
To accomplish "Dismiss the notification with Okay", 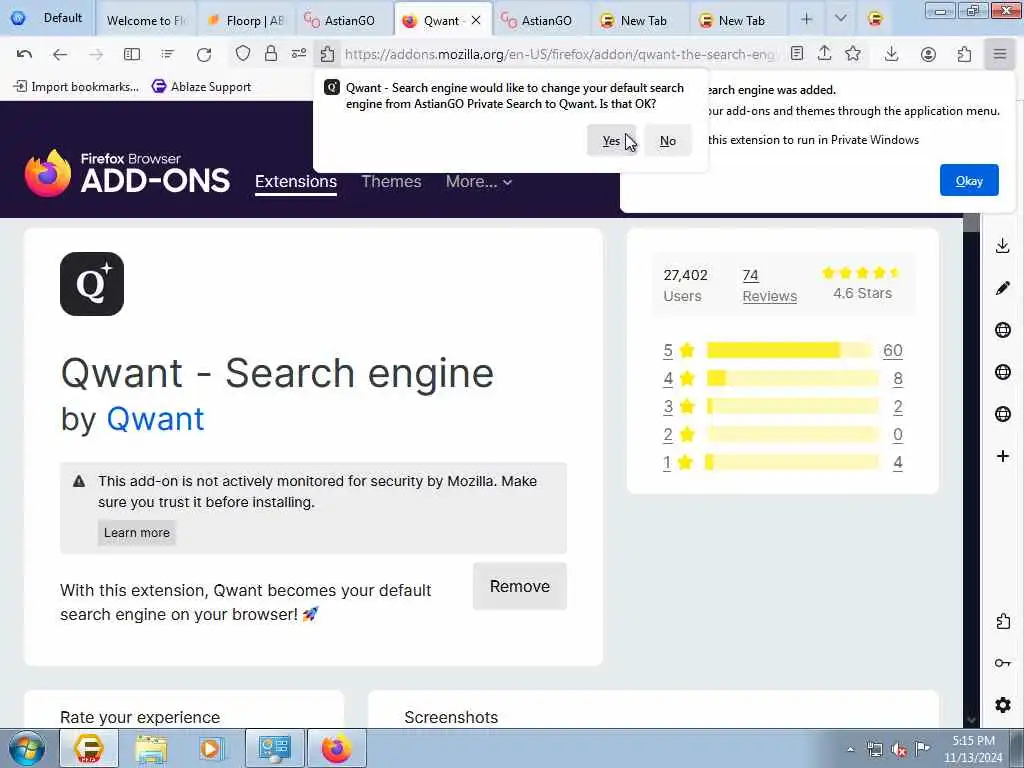I will [x=969, y=180].
